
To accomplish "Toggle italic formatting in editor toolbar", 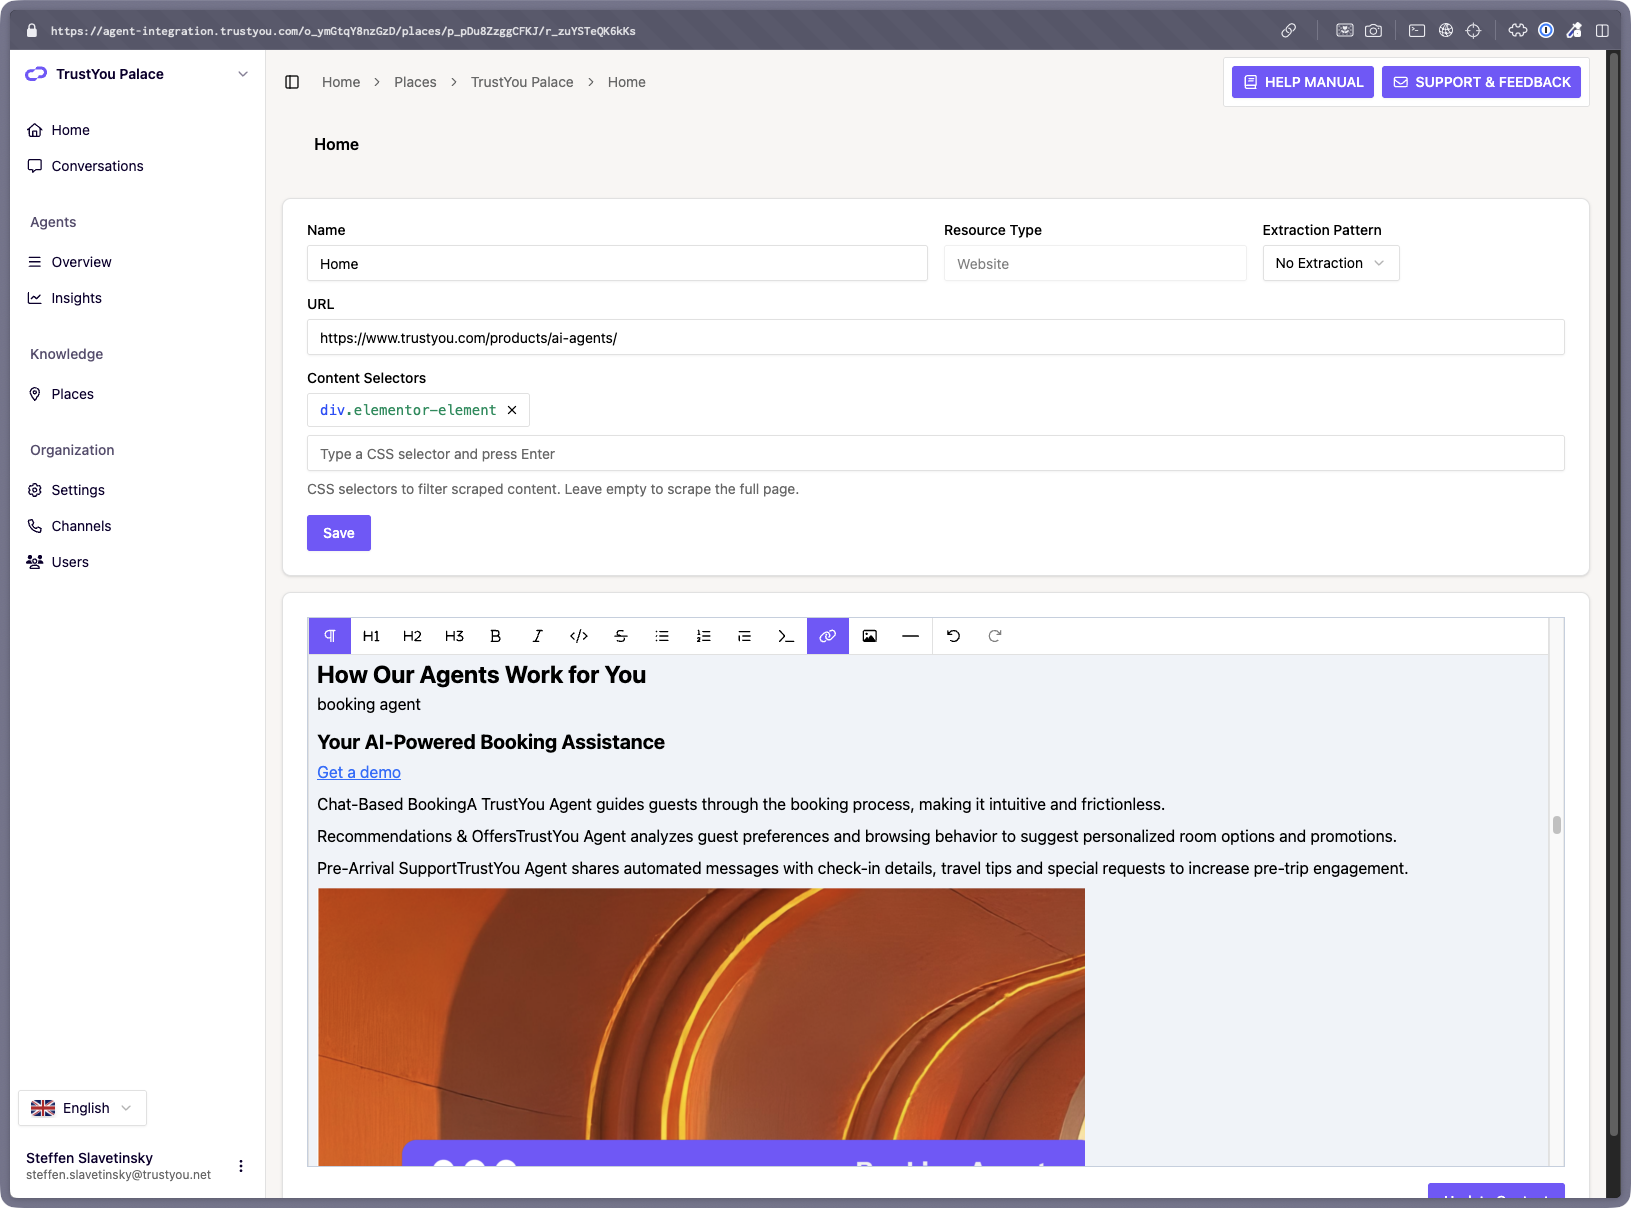I will coord(537,636).
